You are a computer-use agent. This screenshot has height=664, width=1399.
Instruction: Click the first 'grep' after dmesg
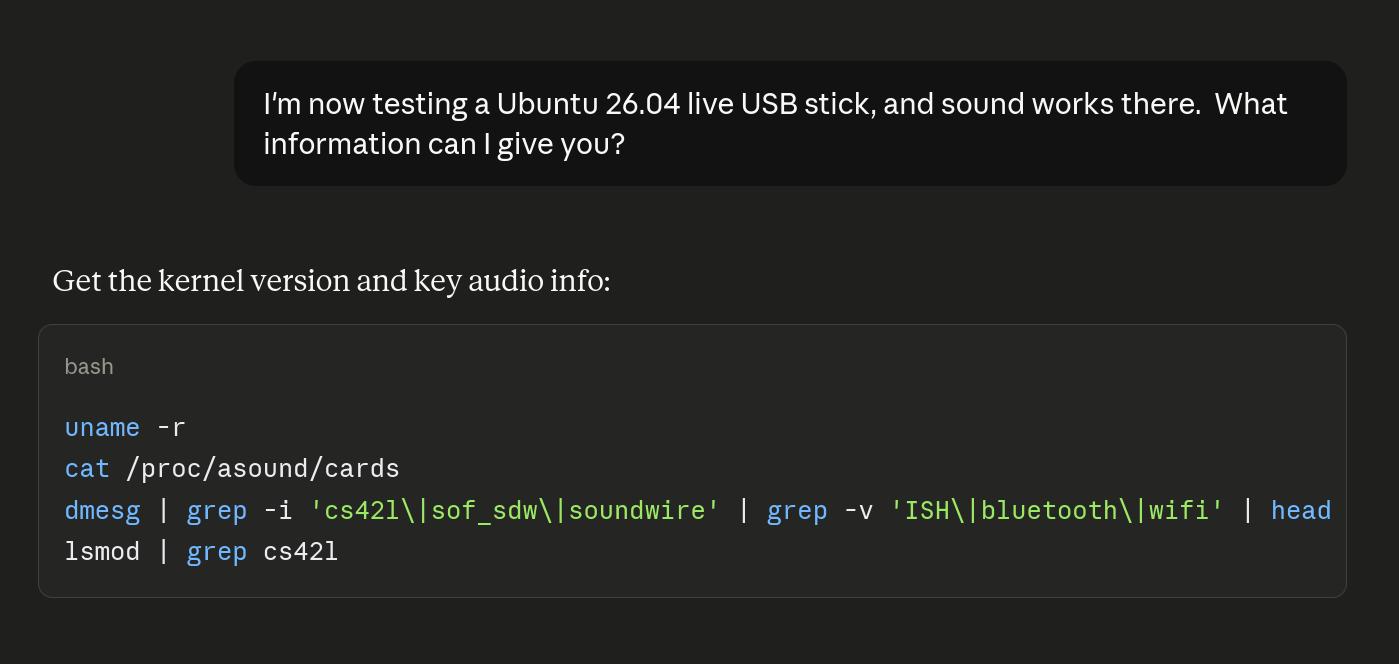point(217,511)
